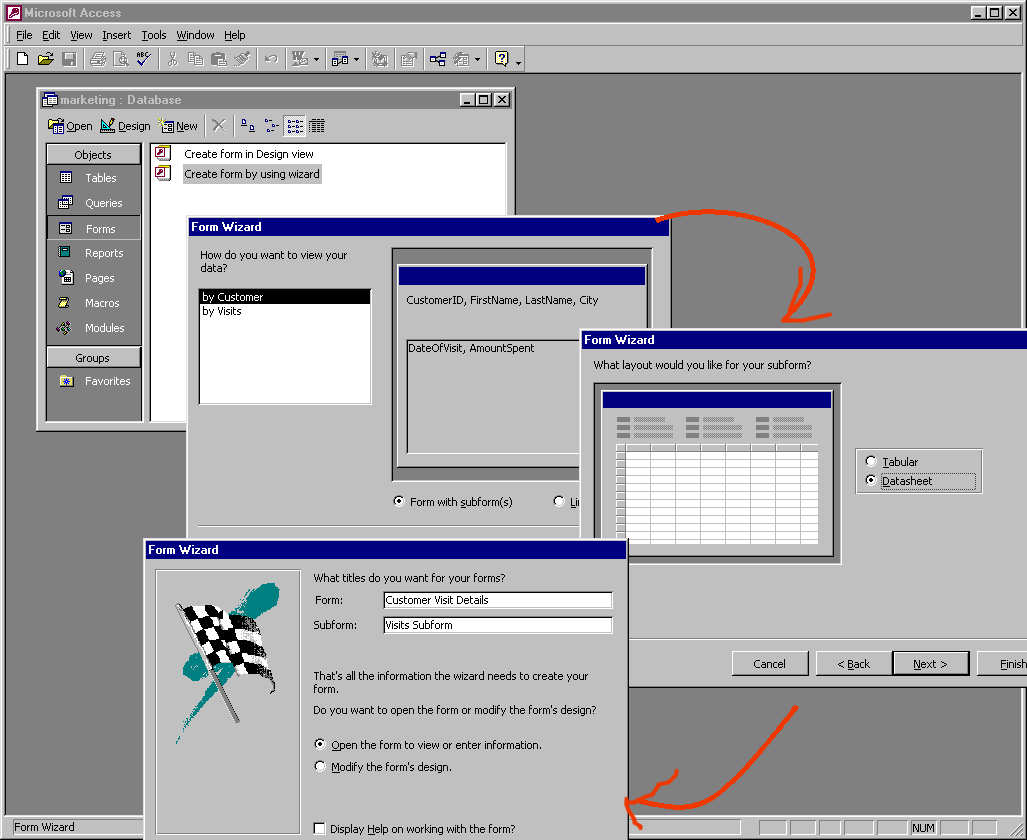Open the Insert menu
Image resolution: width=1027 pixels, height=840 pixels.
pyautogui.click(x=117, y=35)
